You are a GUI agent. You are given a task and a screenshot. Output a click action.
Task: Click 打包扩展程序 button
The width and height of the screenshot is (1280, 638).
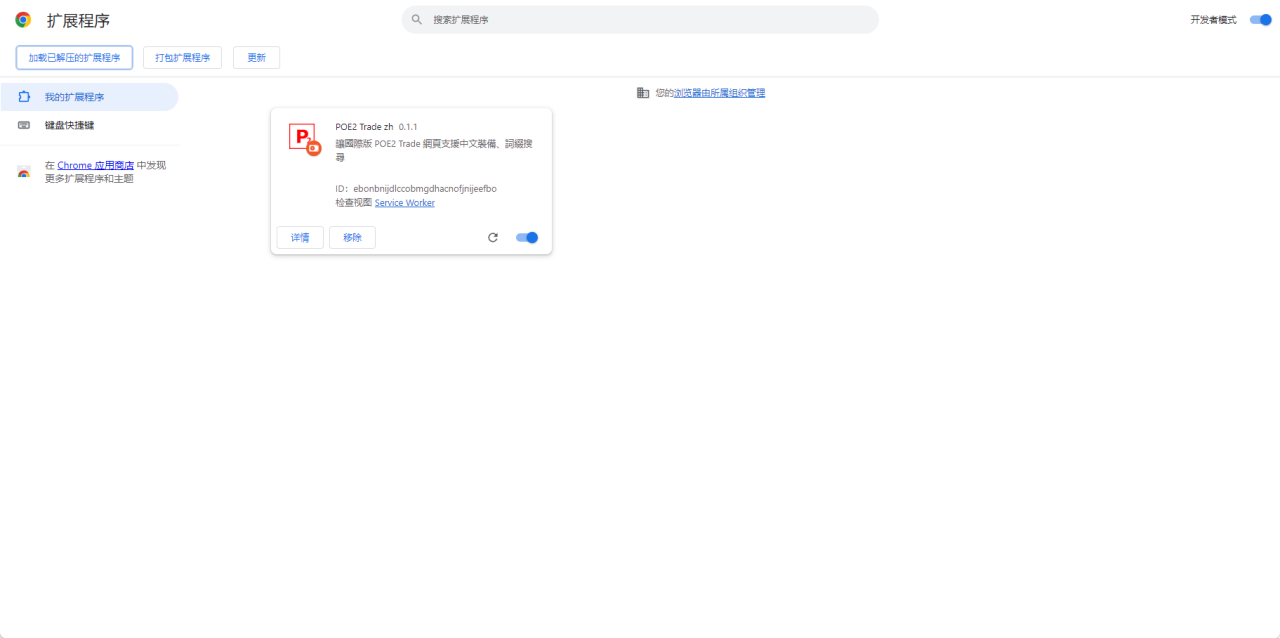point(182,58)
